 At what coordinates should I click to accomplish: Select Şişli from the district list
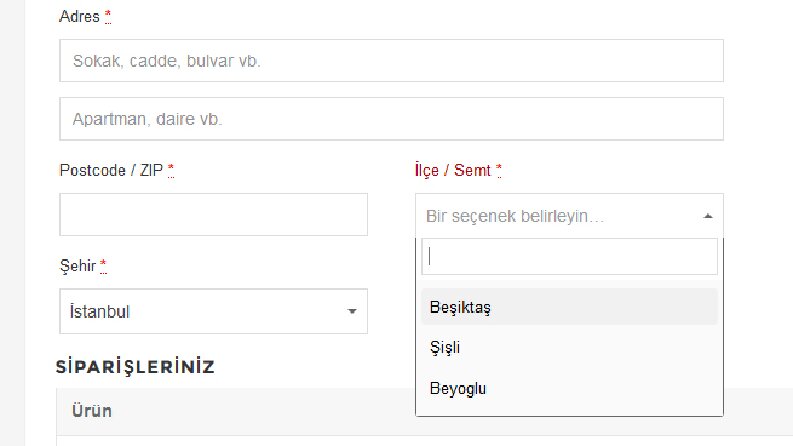(569, 348)
